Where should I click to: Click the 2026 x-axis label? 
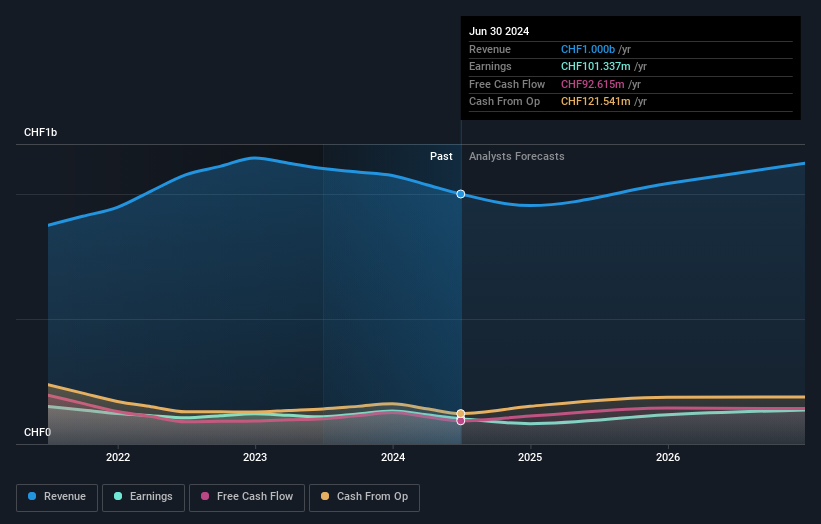point(668,458)
